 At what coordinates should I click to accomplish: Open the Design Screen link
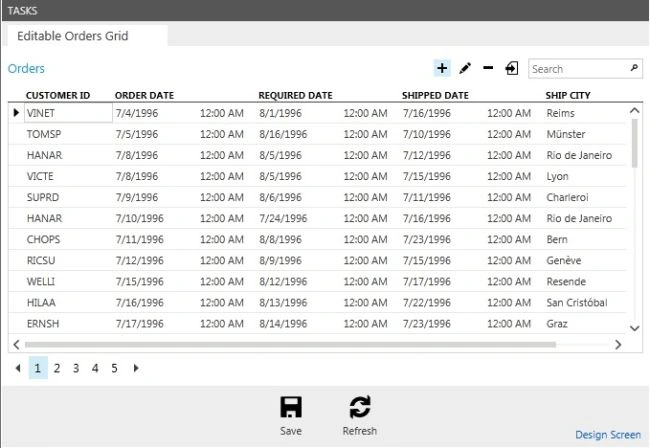tap(608, 434)
